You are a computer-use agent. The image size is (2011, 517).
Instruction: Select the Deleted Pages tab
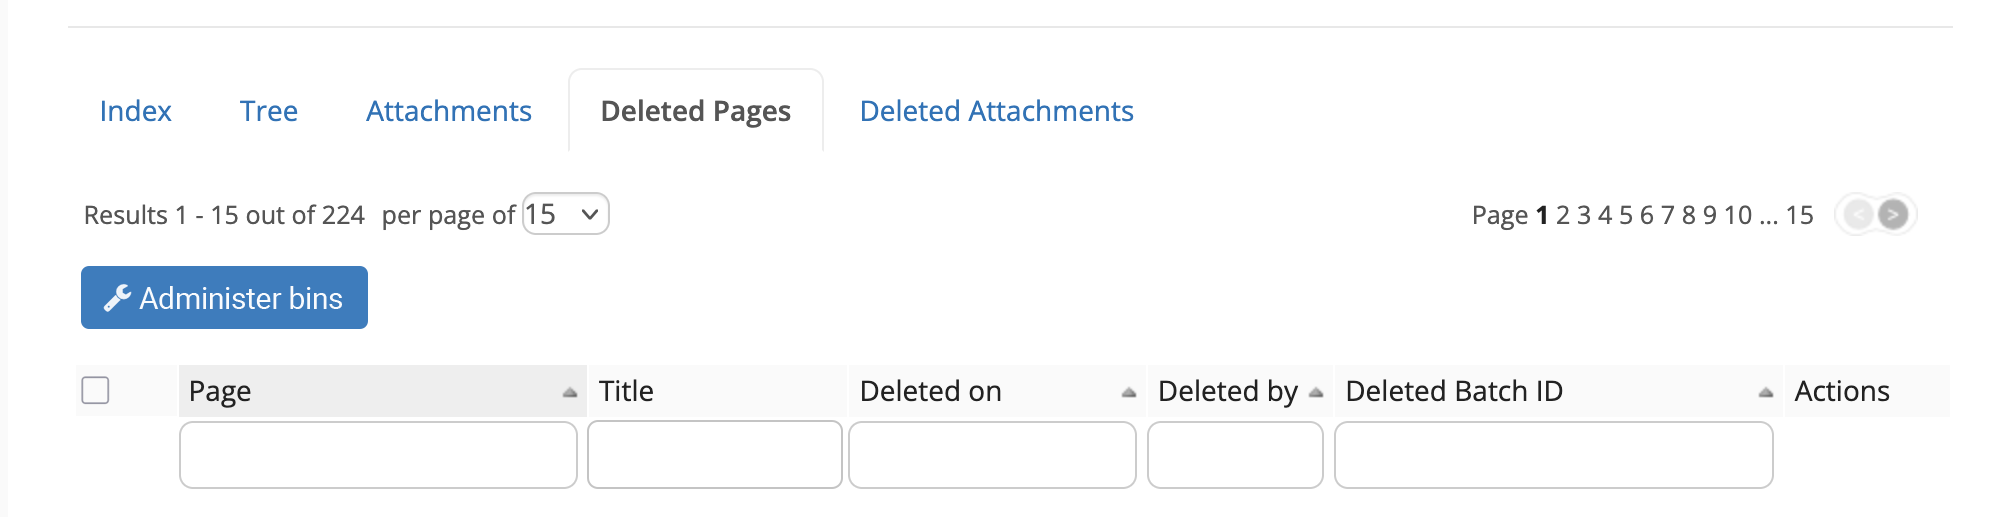696,111
